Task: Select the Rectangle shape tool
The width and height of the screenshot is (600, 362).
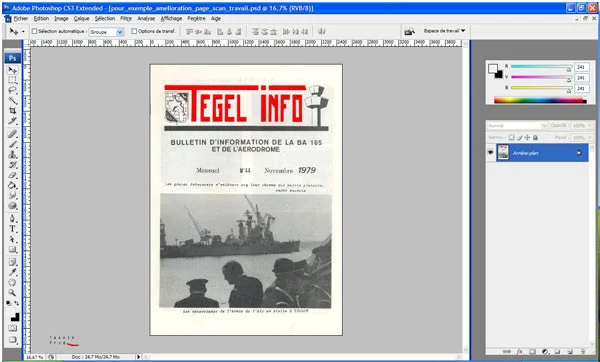Action: click(x=13, y=249)
